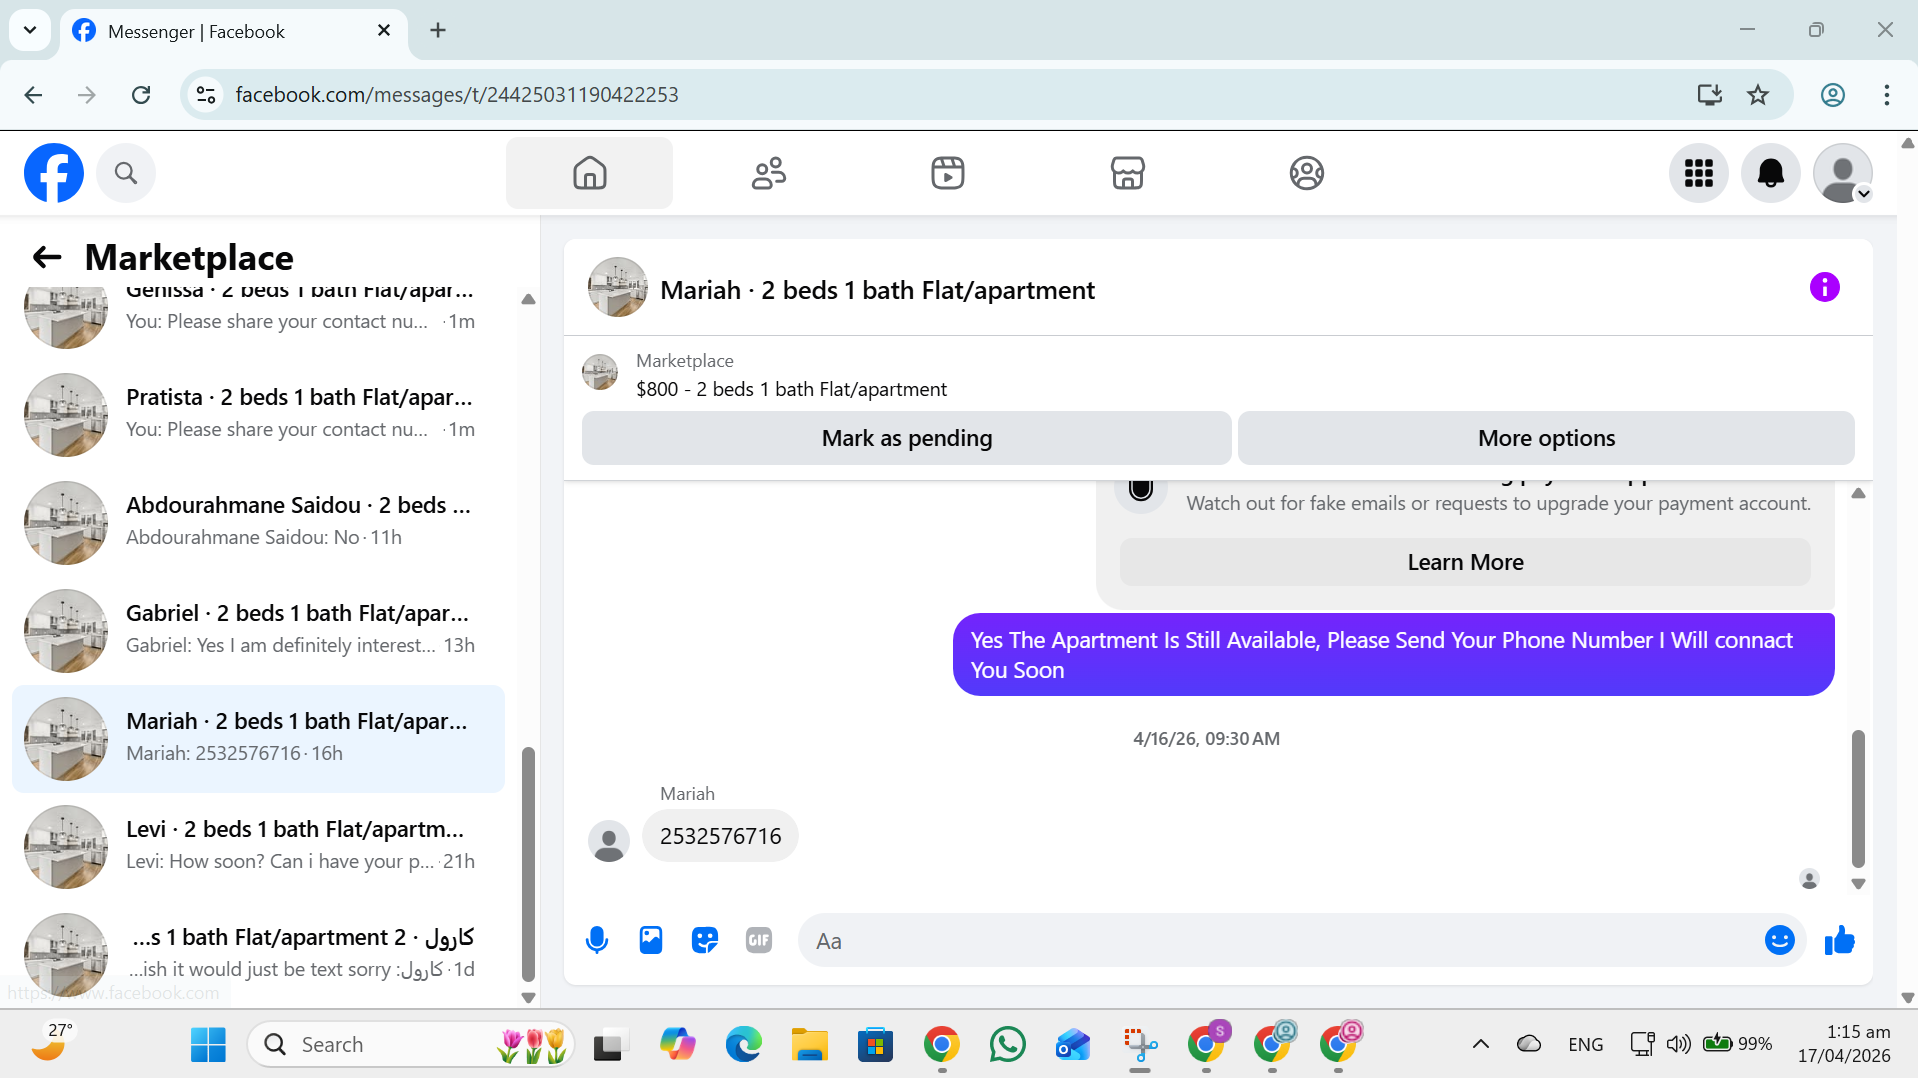
Task: Open the Chrome profile icon
Action: tap(1833, 95)
